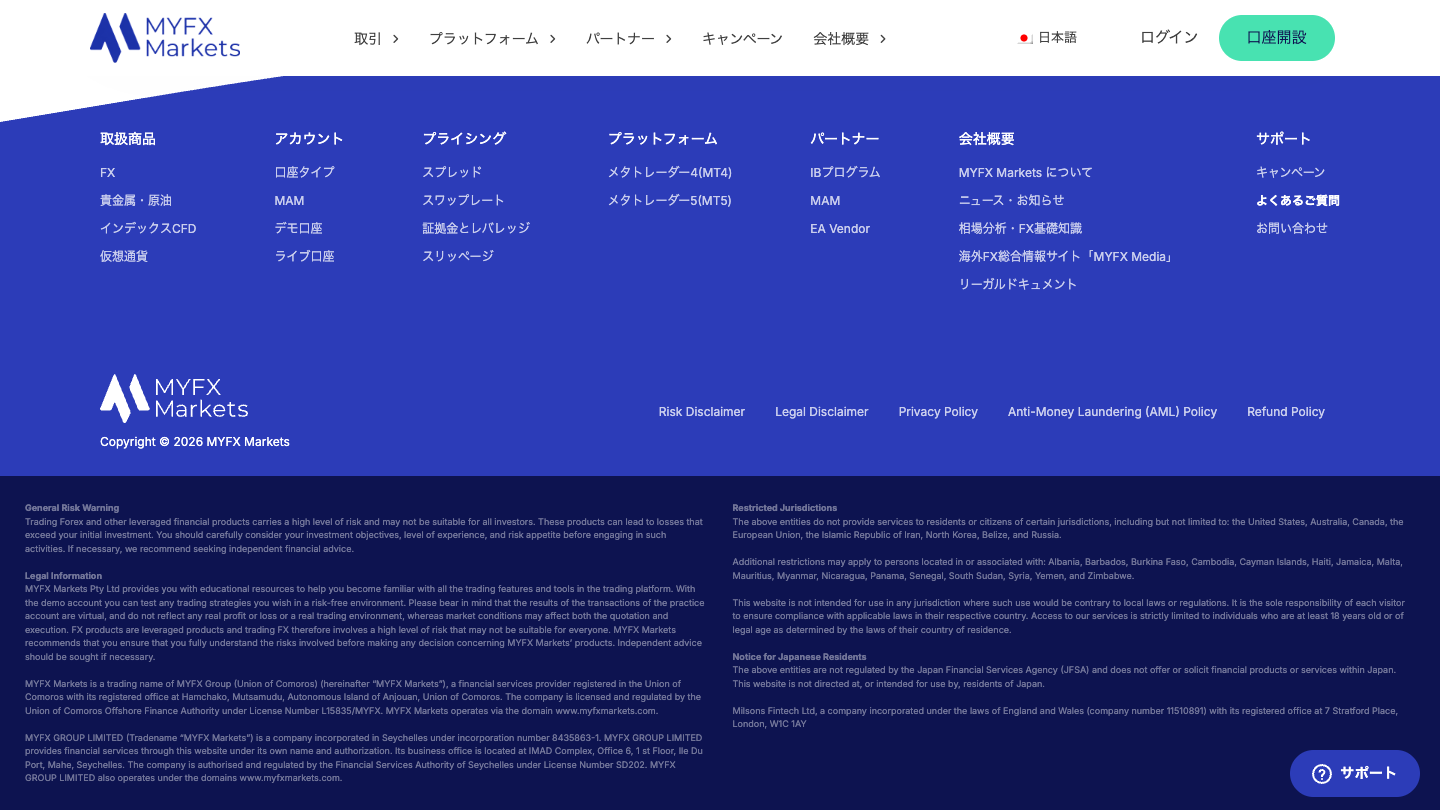Click the question mark support icon
This screenshot has height=810, width=1440.
click(1322, 773)
